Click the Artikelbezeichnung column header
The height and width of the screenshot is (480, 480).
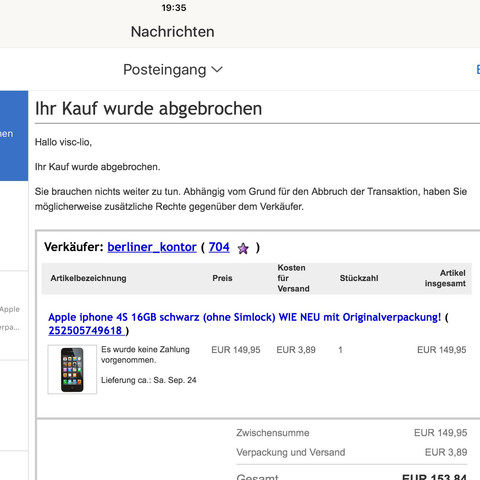pyautogui.click(x=88, y=278)
